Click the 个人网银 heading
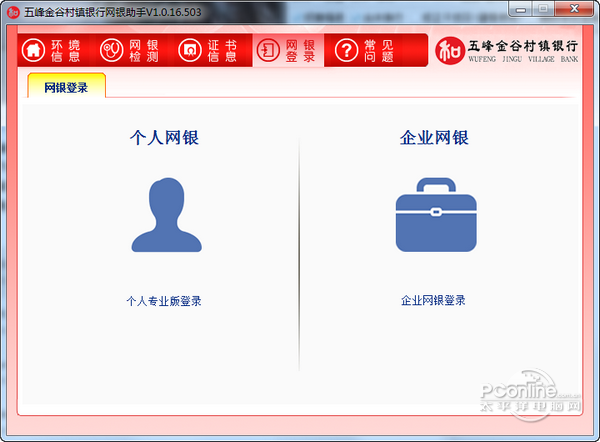Image resolution: width=600 pixels, height=442 pixels. pos(164,137)
